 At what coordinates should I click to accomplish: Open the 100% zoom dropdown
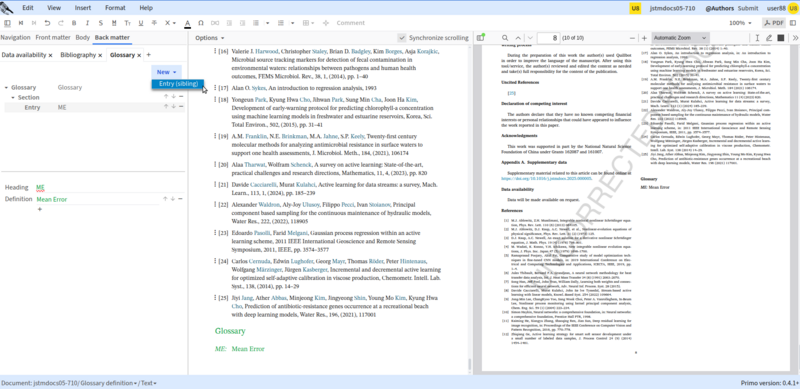(x=740, y=23)
